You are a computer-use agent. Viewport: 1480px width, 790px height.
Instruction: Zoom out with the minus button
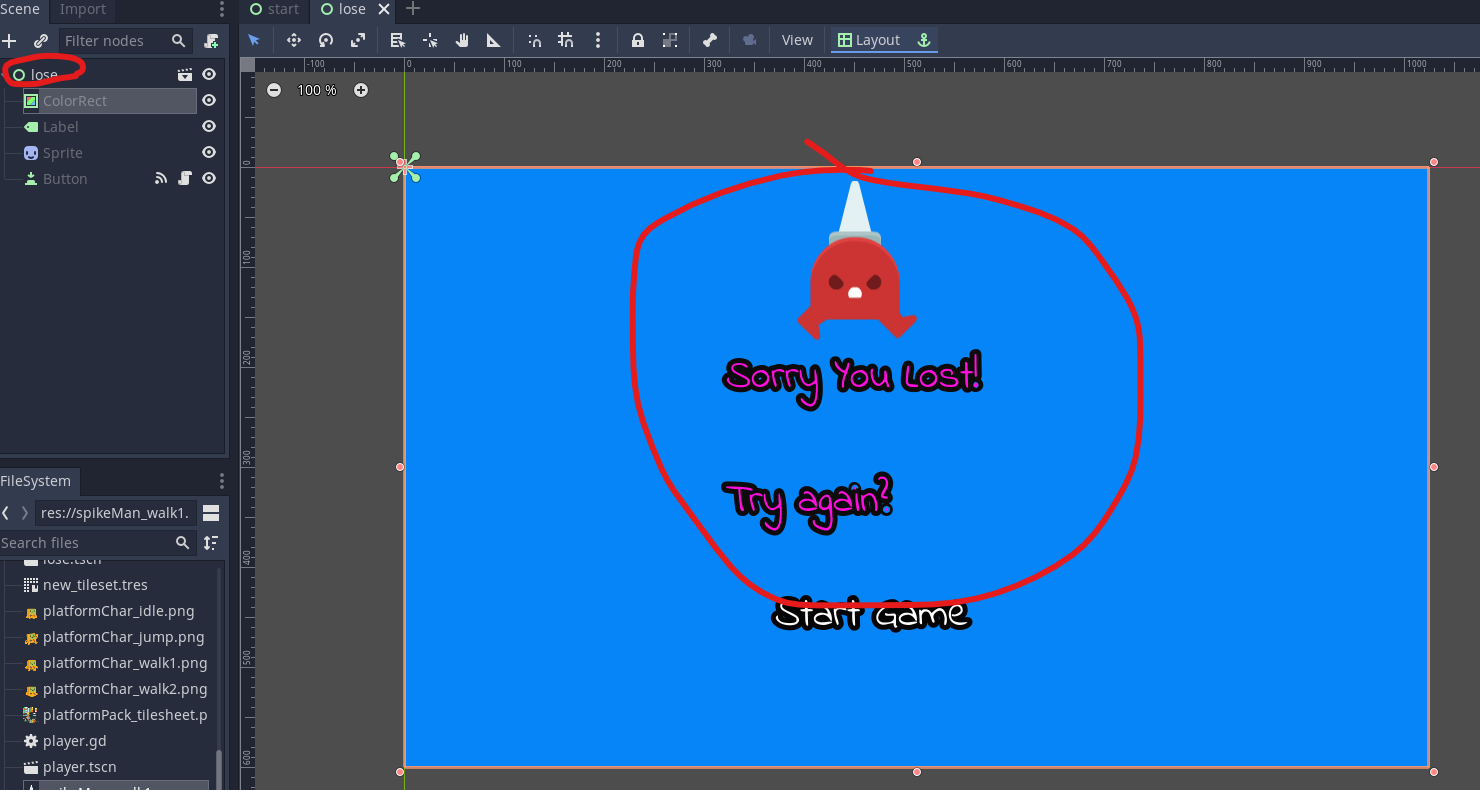(274, 90)
